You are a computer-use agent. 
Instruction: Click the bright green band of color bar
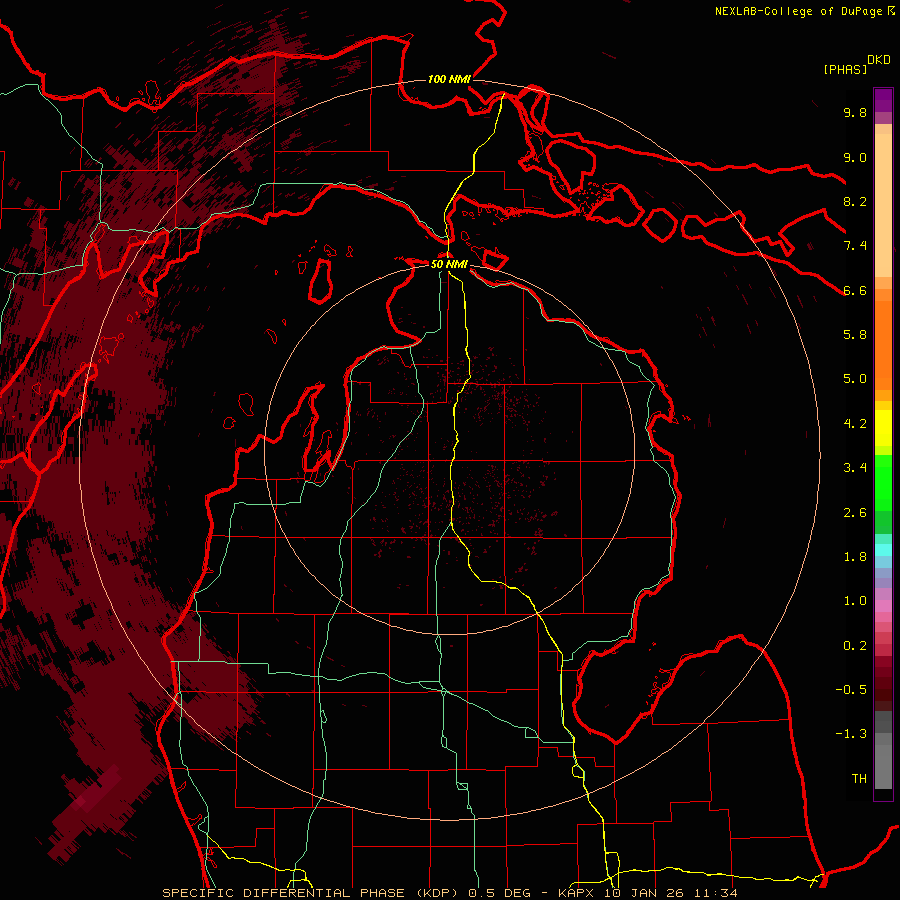pyautogui.click(x=883, y=482)
